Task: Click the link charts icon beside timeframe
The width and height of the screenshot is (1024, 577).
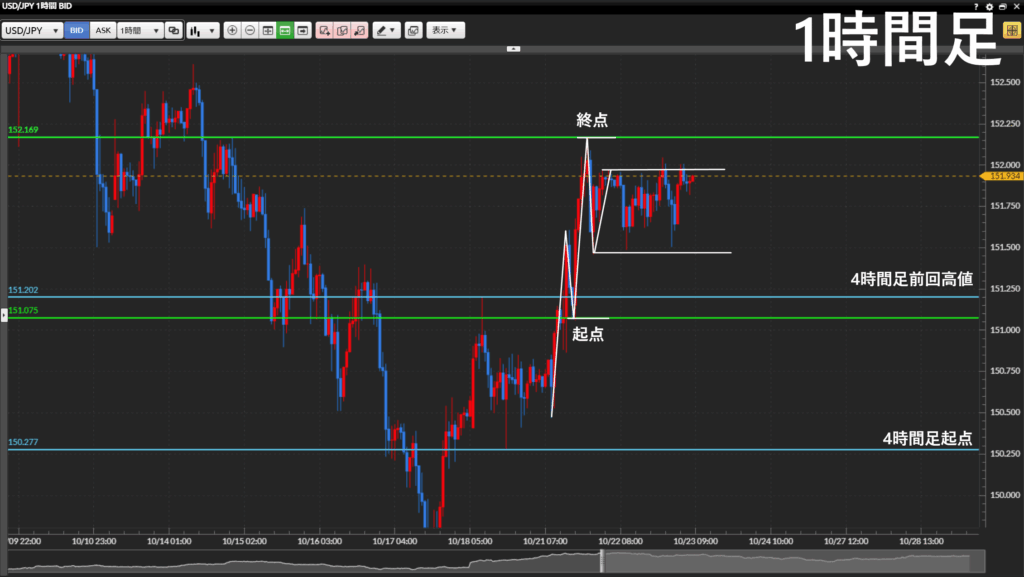Action: point(174,30)
